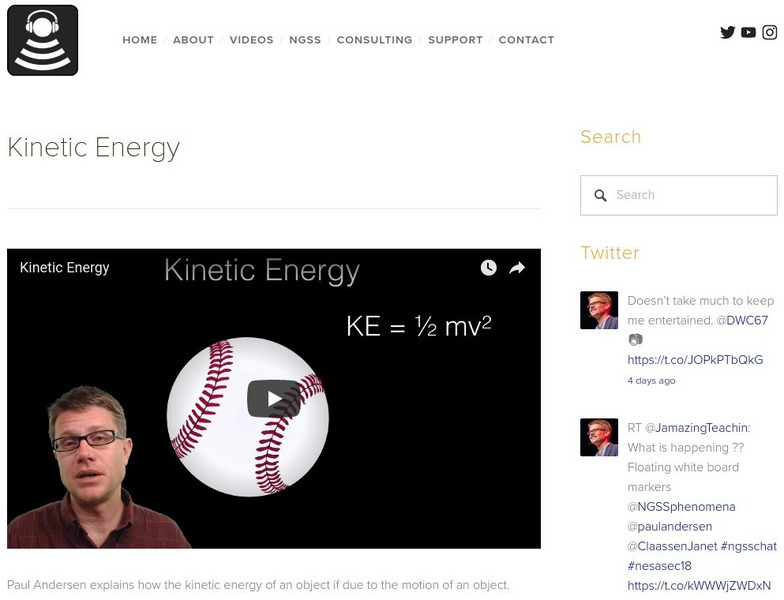Click the first tweet's avatar thumbnail
784x600 pixels.
pos(599,311)
